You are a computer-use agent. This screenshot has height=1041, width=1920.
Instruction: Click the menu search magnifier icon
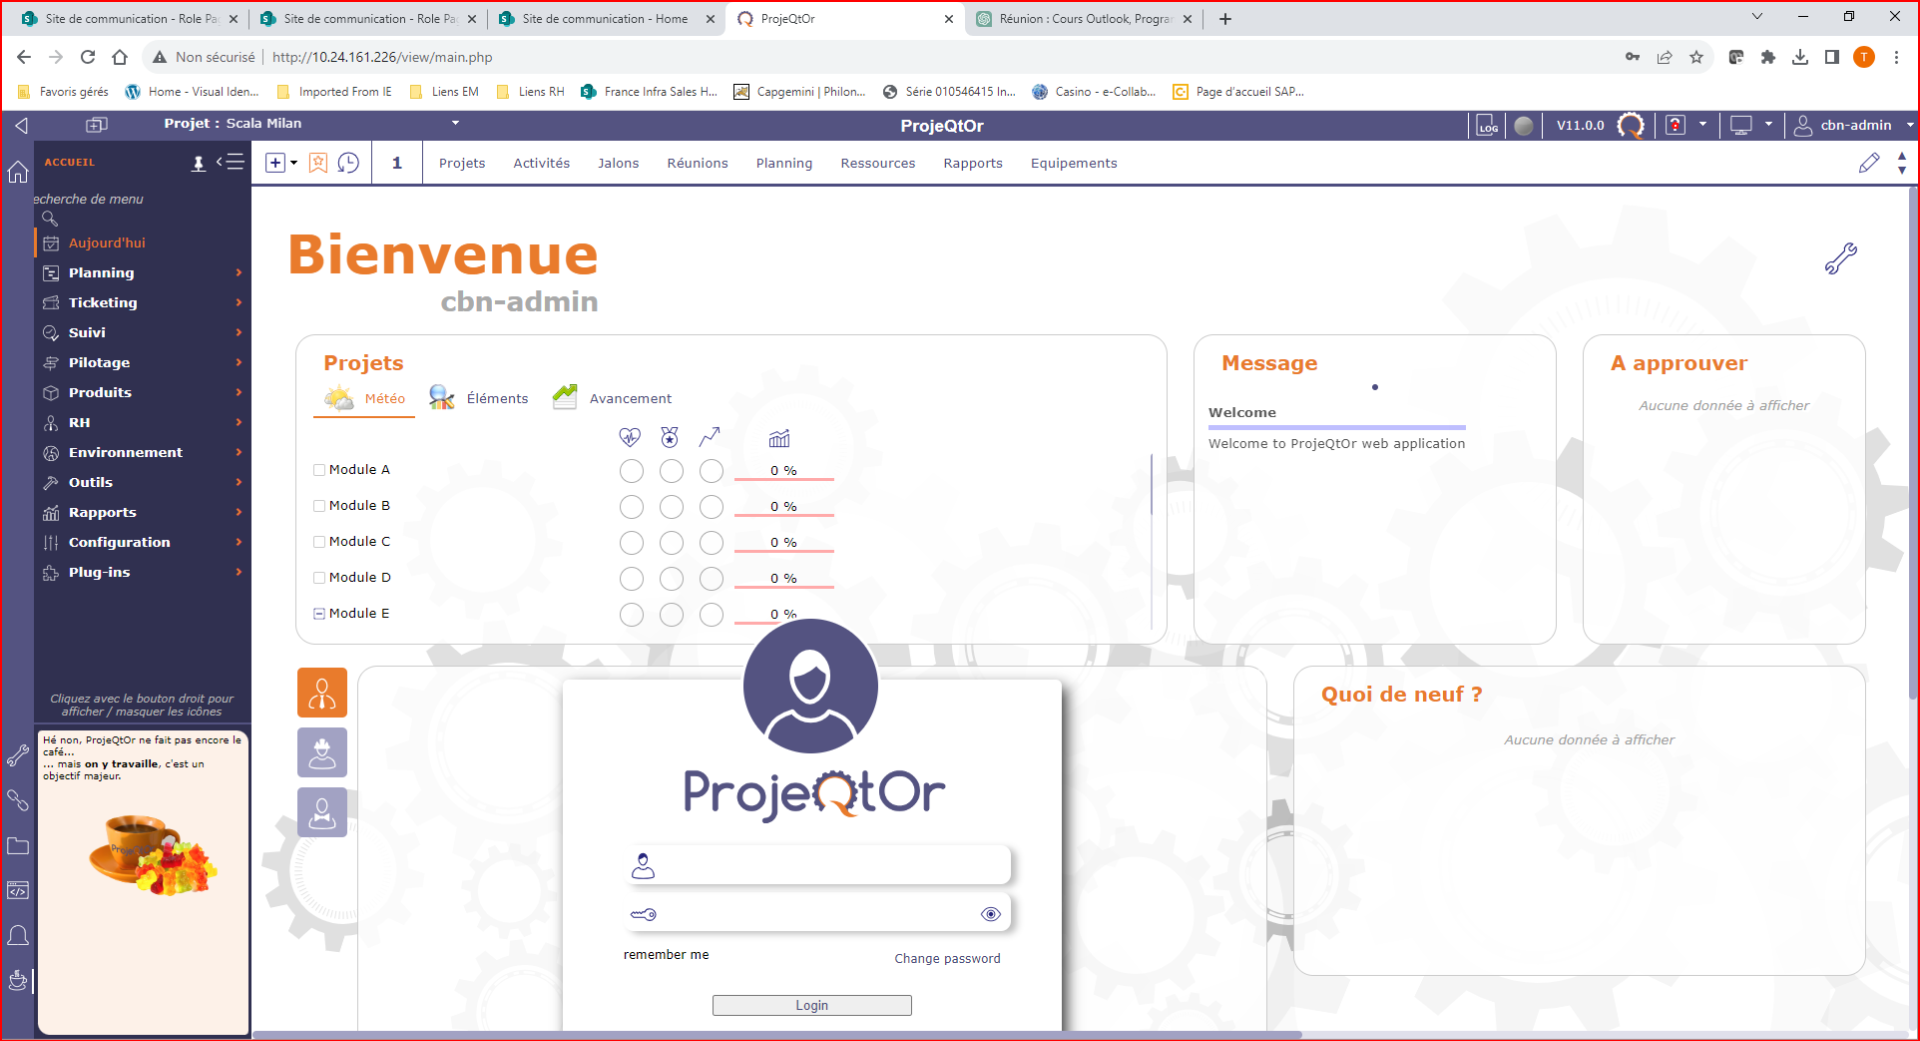point(49,218)
